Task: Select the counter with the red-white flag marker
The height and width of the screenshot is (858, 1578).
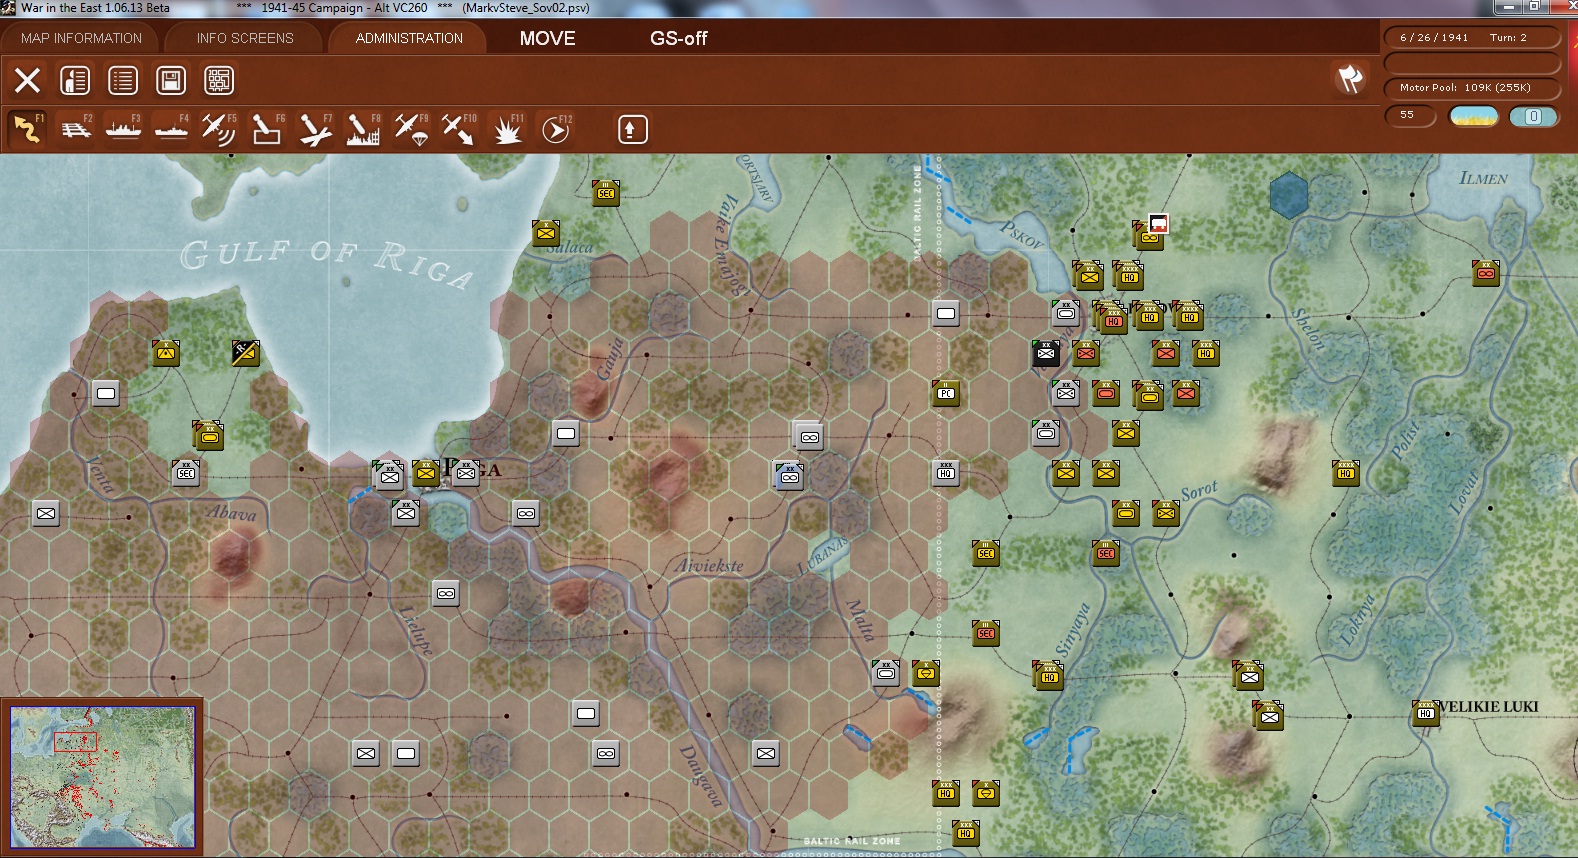Action: (1151, 234)
